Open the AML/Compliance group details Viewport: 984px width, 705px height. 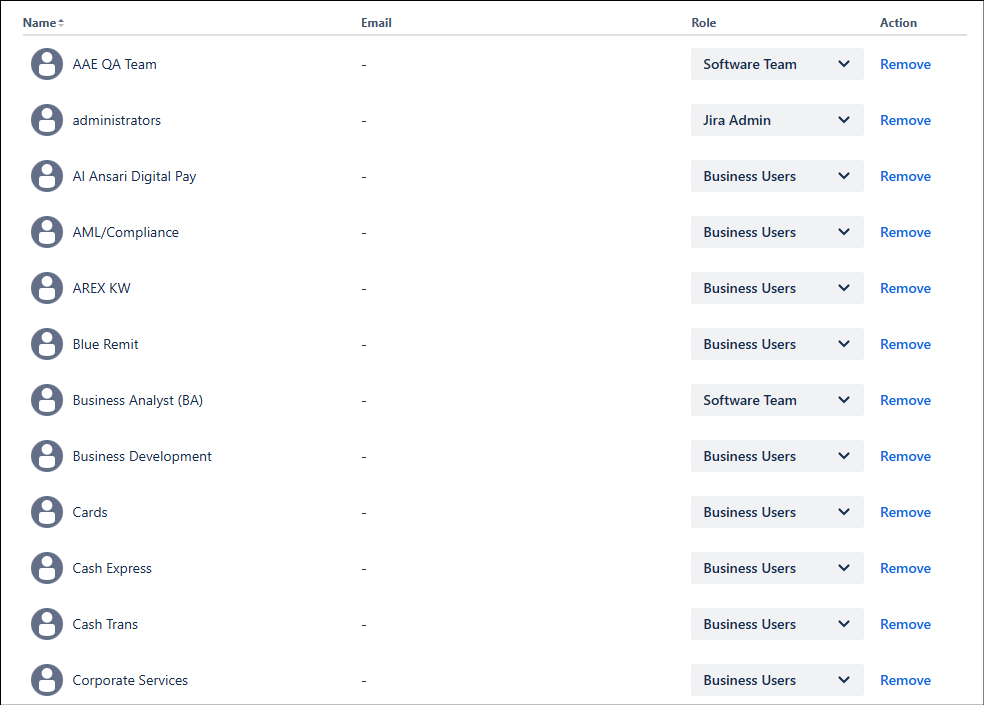point(125,232)
